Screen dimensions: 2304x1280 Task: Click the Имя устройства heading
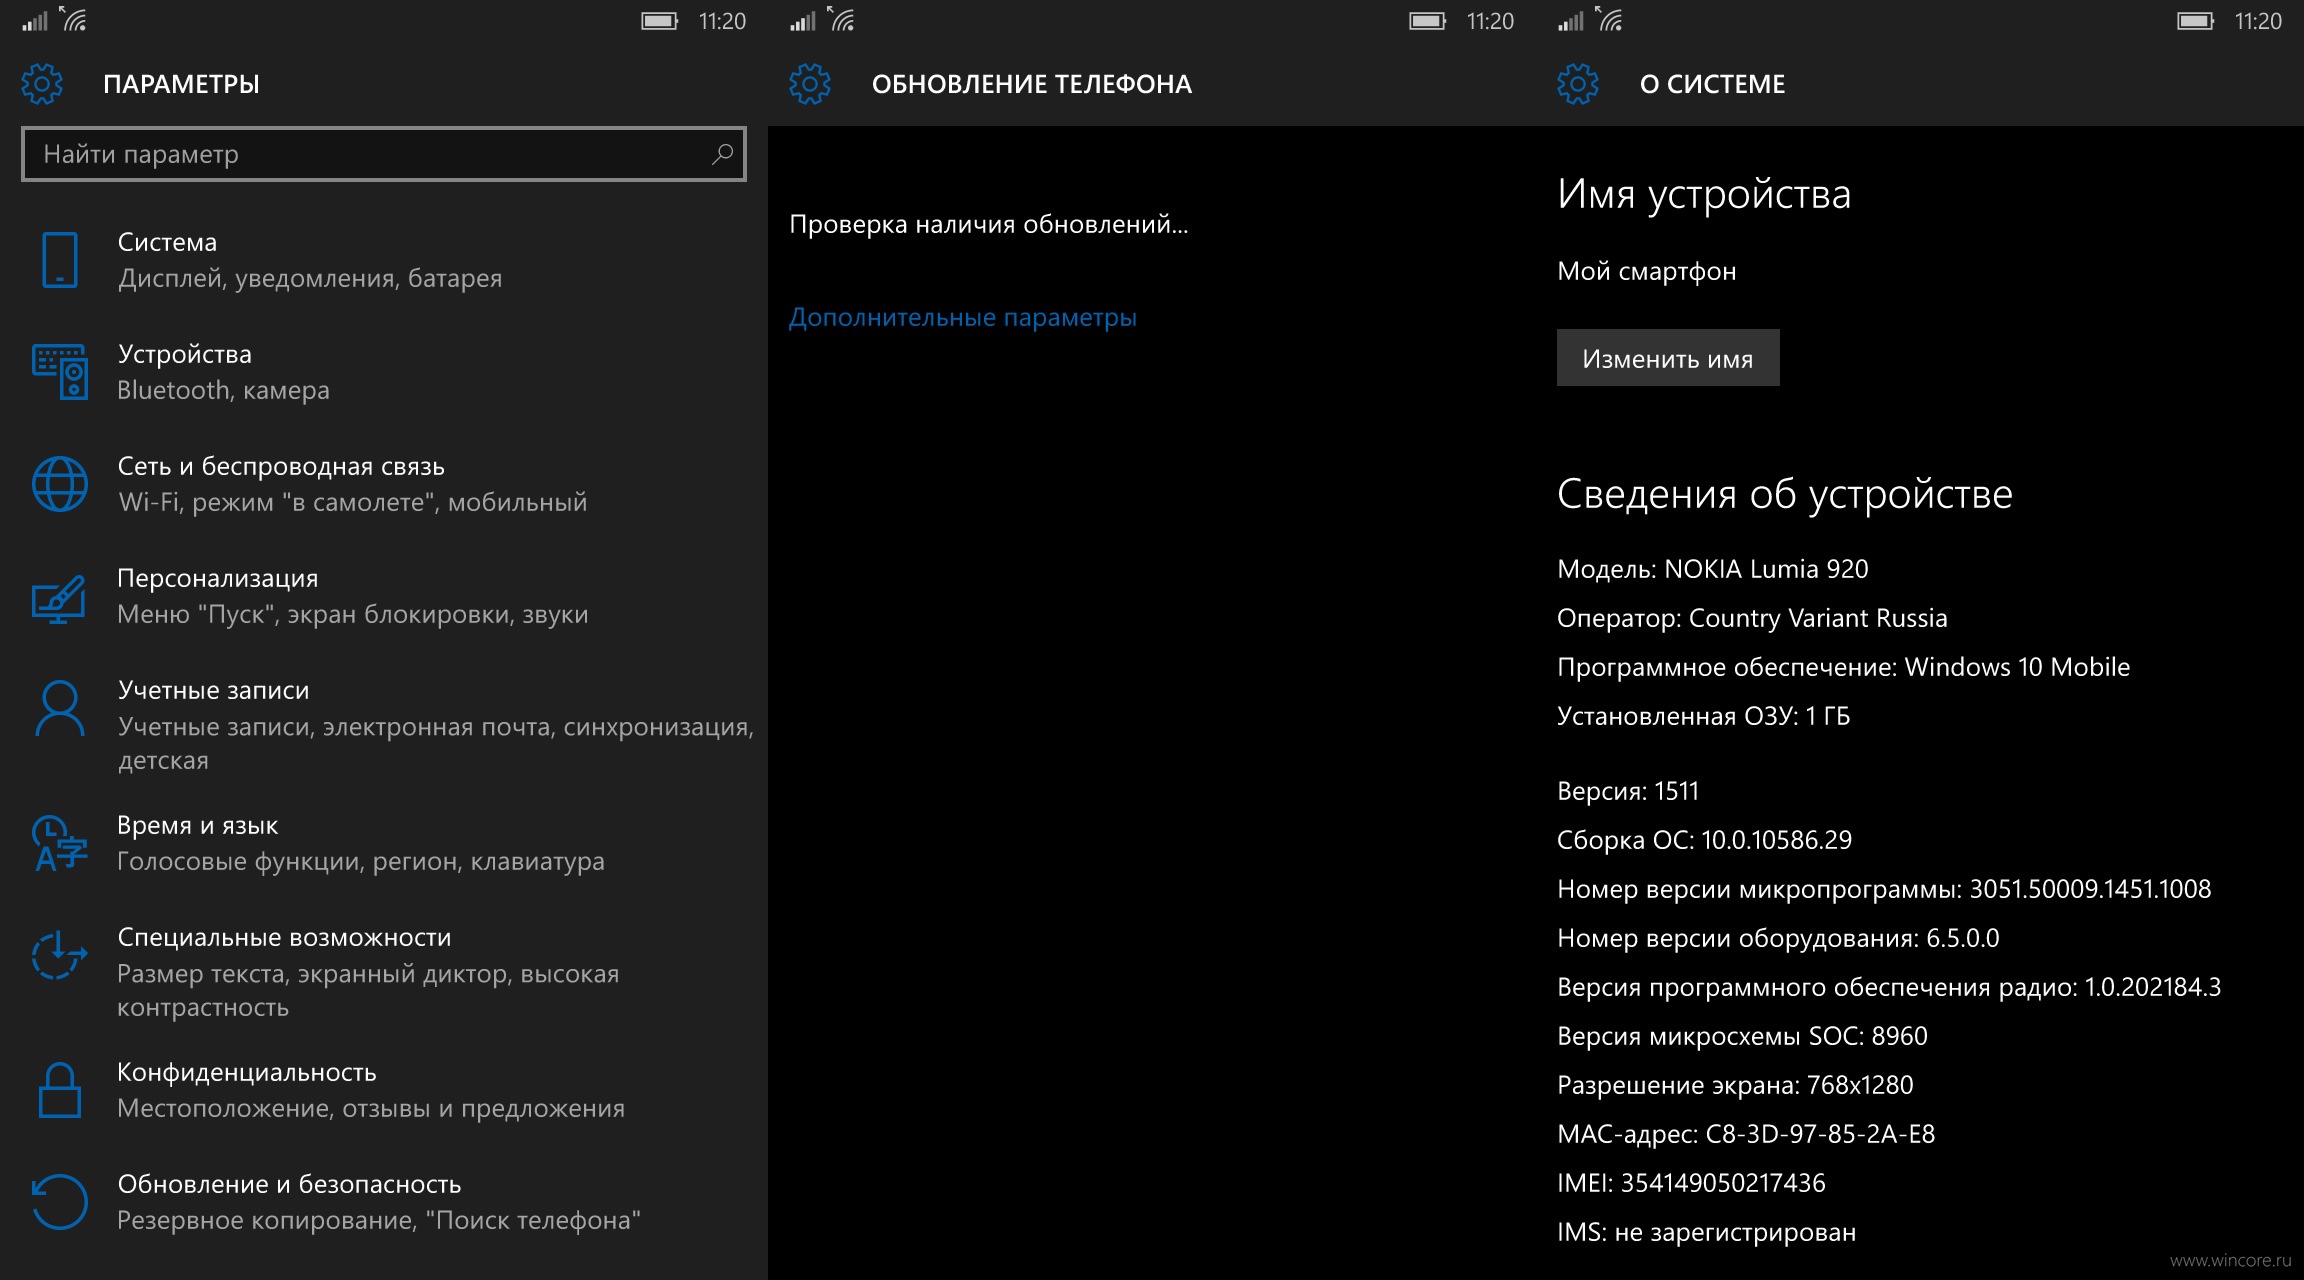click(x=1704, y=194)
